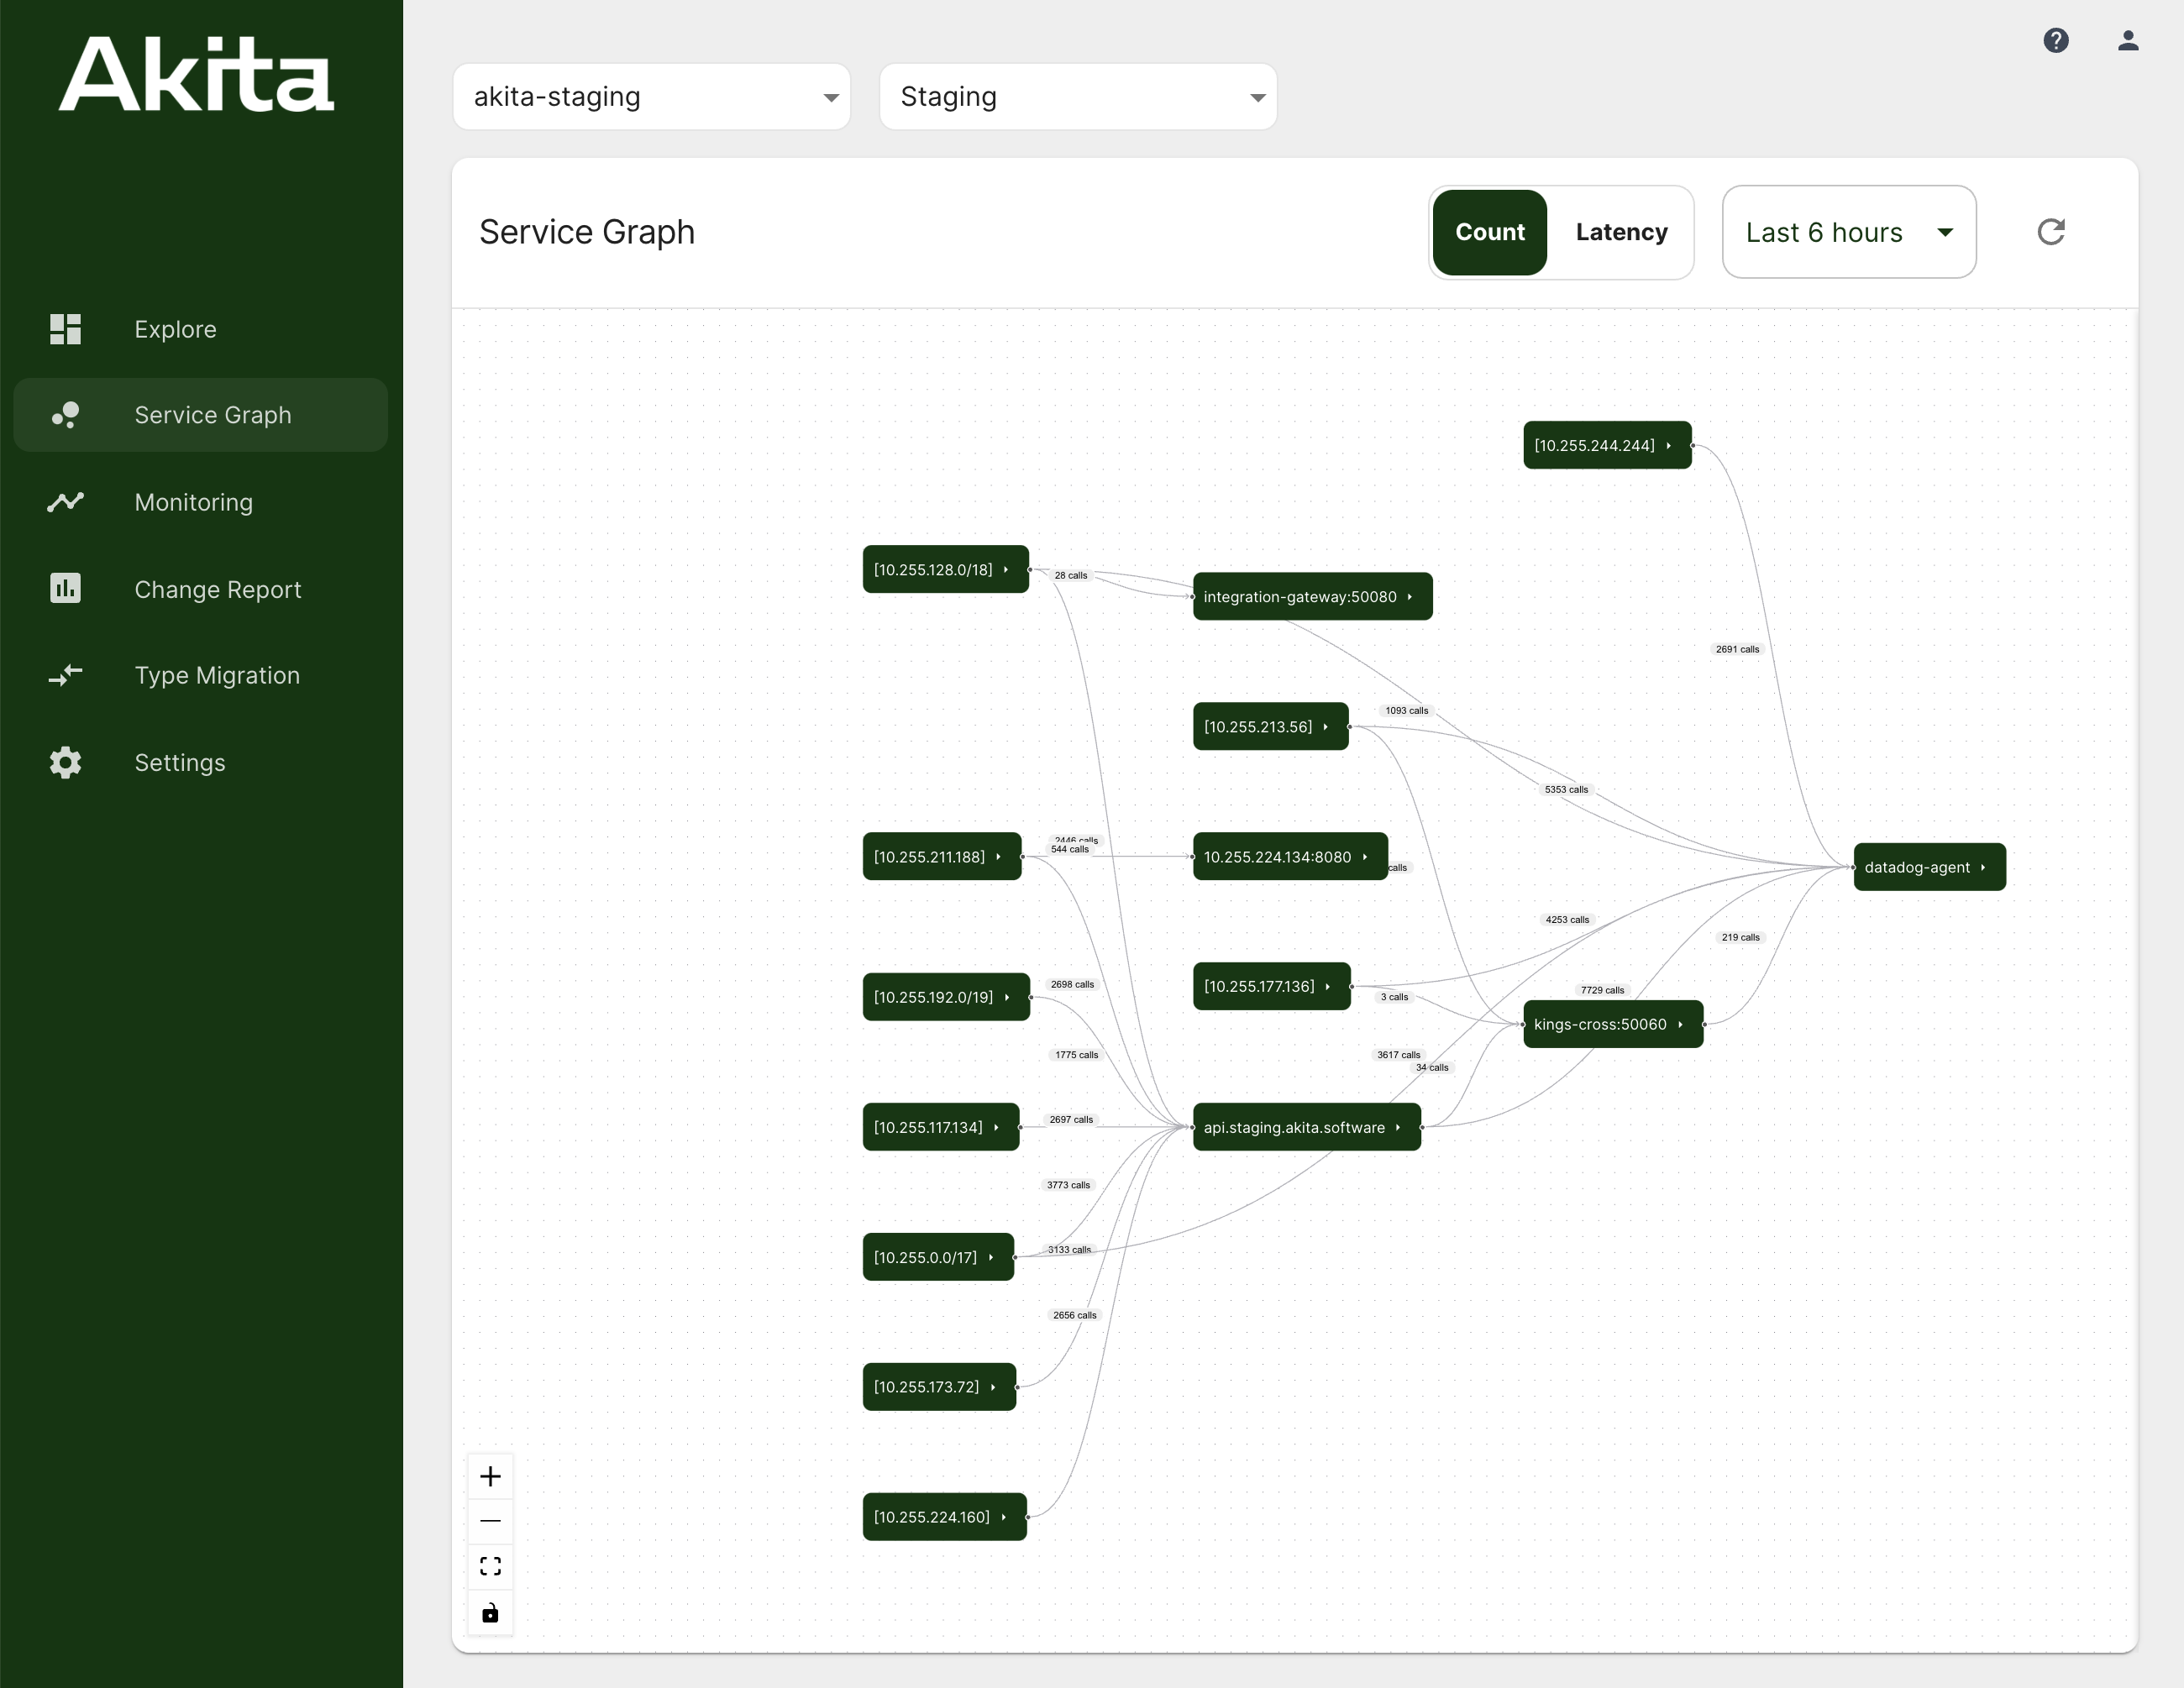Expand the datadog-agent node arrow
The height and width of the screenshot is (1688, 2184).
click(1983, 867)
